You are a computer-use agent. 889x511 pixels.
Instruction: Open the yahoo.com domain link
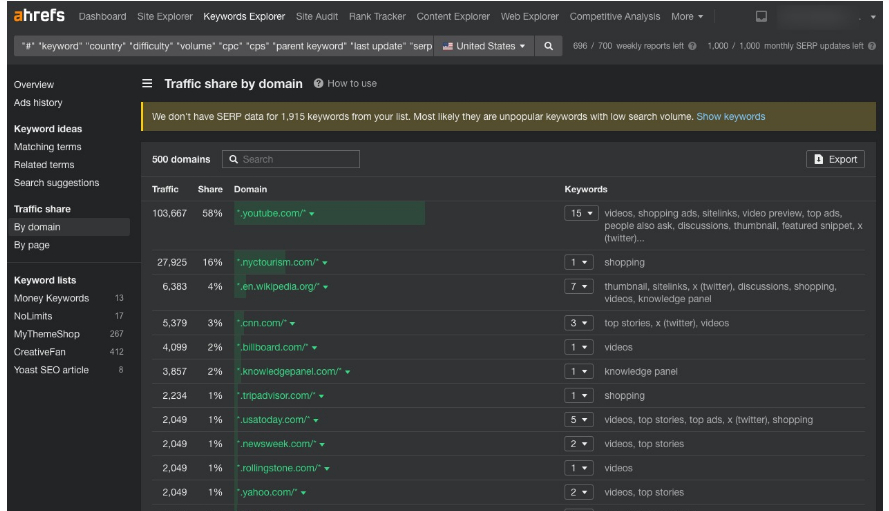(268, 492)
